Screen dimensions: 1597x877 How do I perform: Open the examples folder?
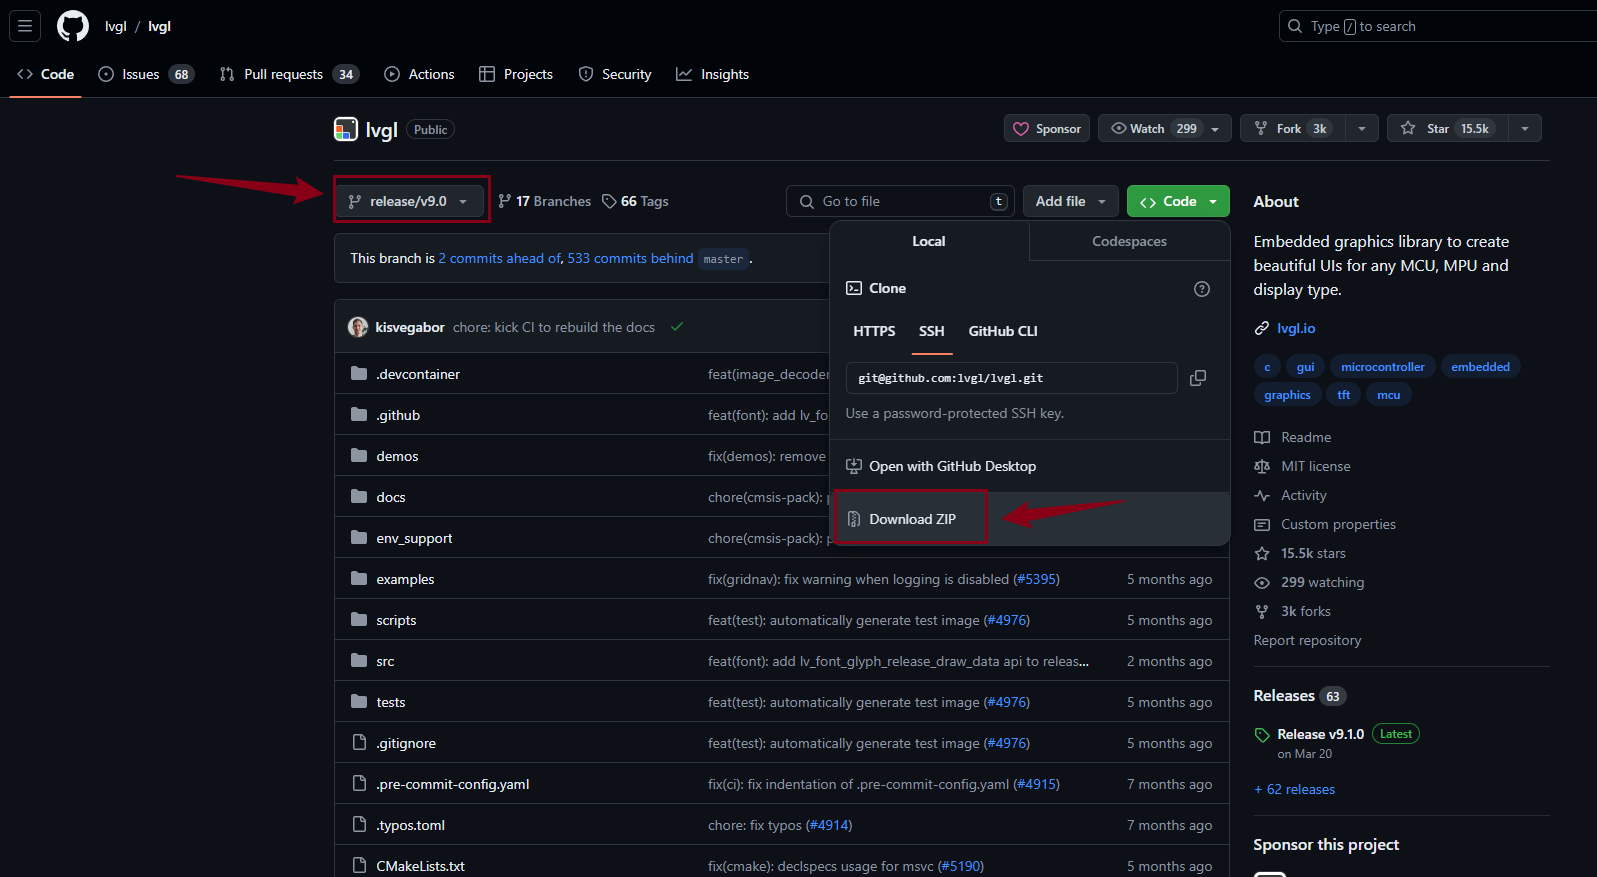405,579
